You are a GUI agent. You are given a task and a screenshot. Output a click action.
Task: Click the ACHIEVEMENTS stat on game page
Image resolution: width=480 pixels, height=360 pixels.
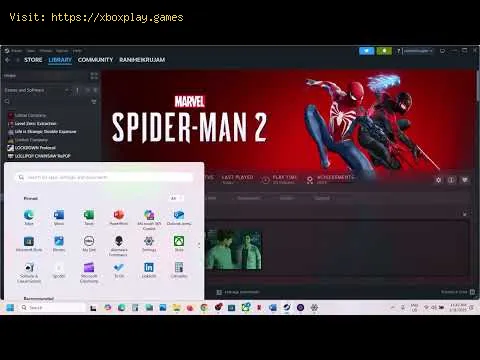(331, 179)
